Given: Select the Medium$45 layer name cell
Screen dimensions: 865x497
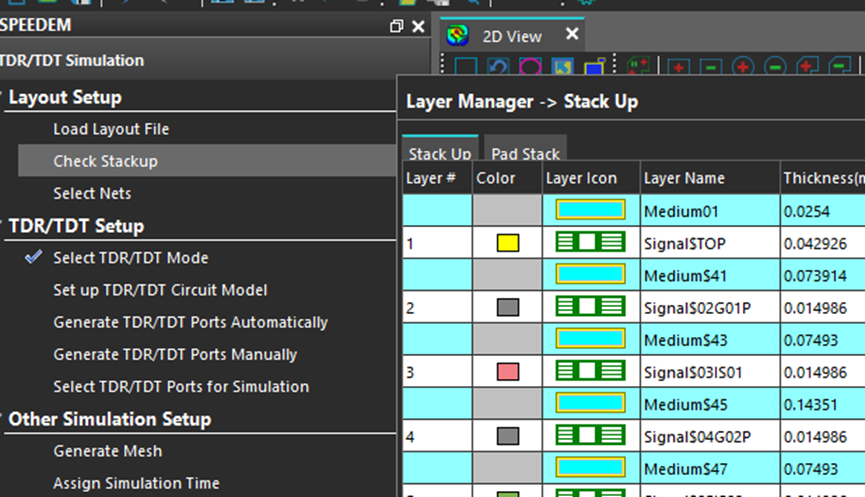Looking at the screenshot, I should (710, 404).
